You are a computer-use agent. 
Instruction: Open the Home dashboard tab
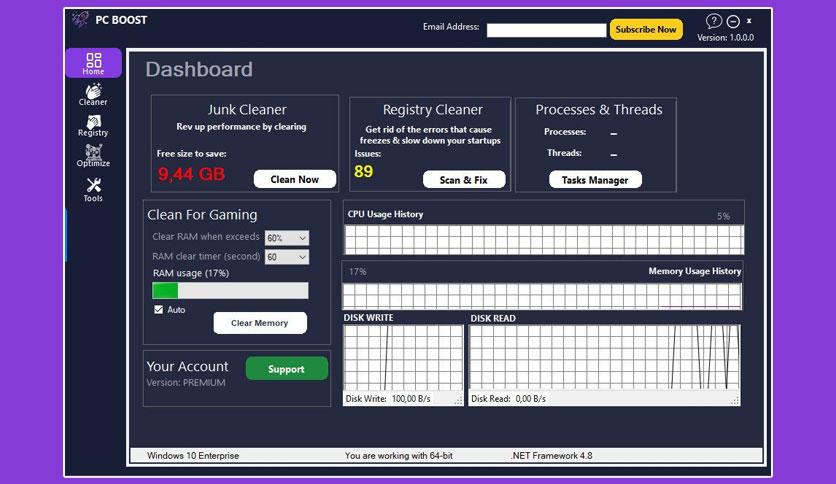click(x=93, y=63)
